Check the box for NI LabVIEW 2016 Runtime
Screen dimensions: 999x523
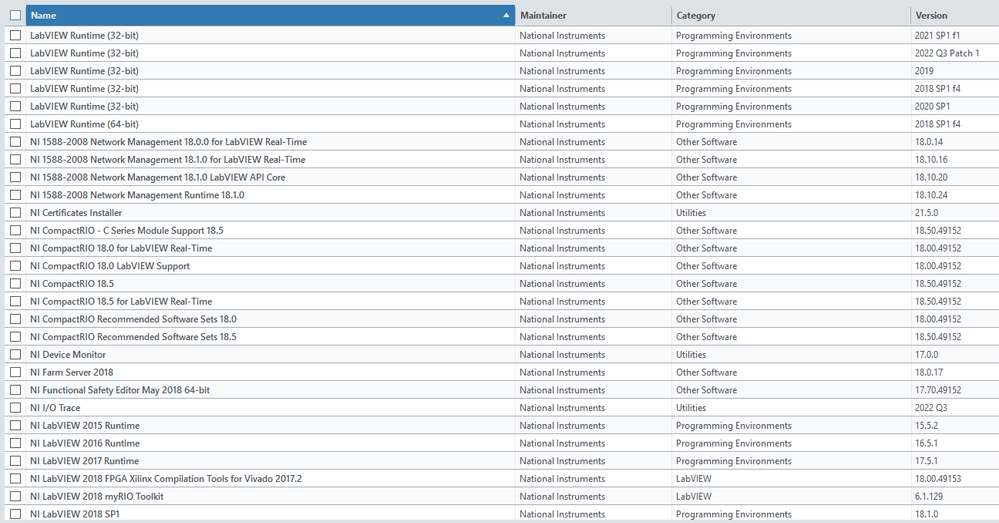pos(15,443)
